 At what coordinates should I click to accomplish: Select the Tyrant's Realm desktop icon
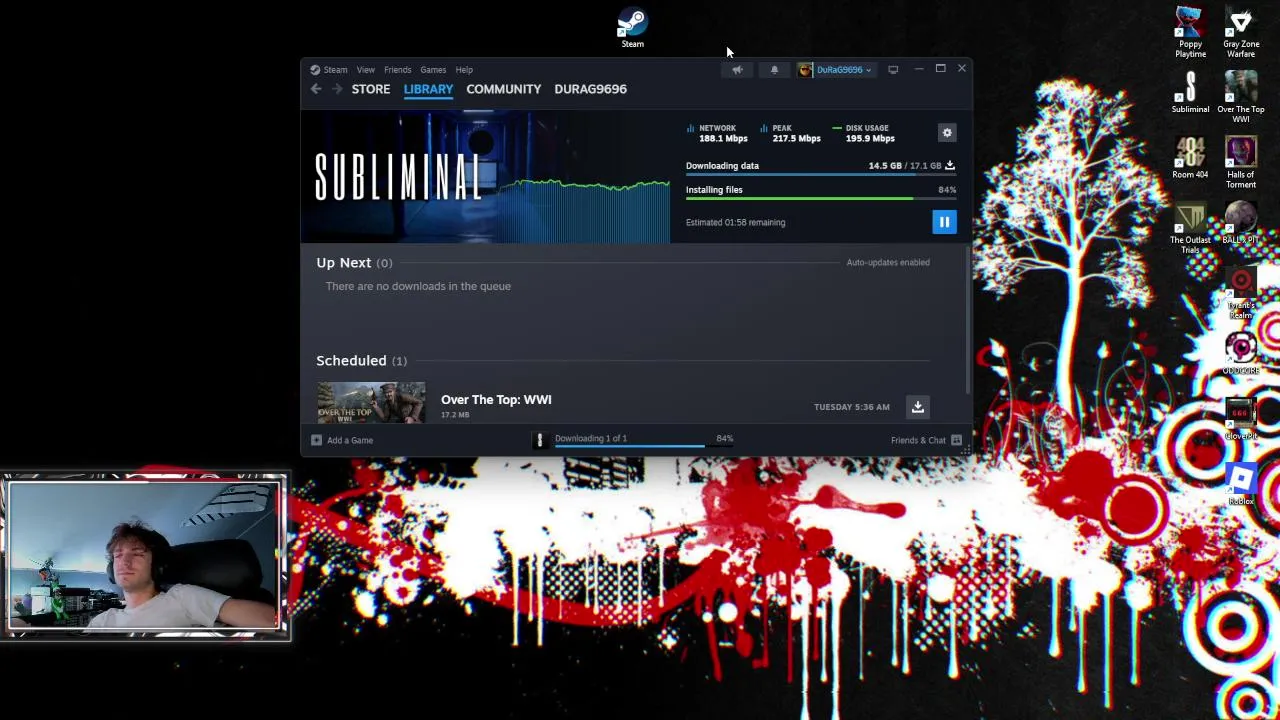tap(1241, 294)
